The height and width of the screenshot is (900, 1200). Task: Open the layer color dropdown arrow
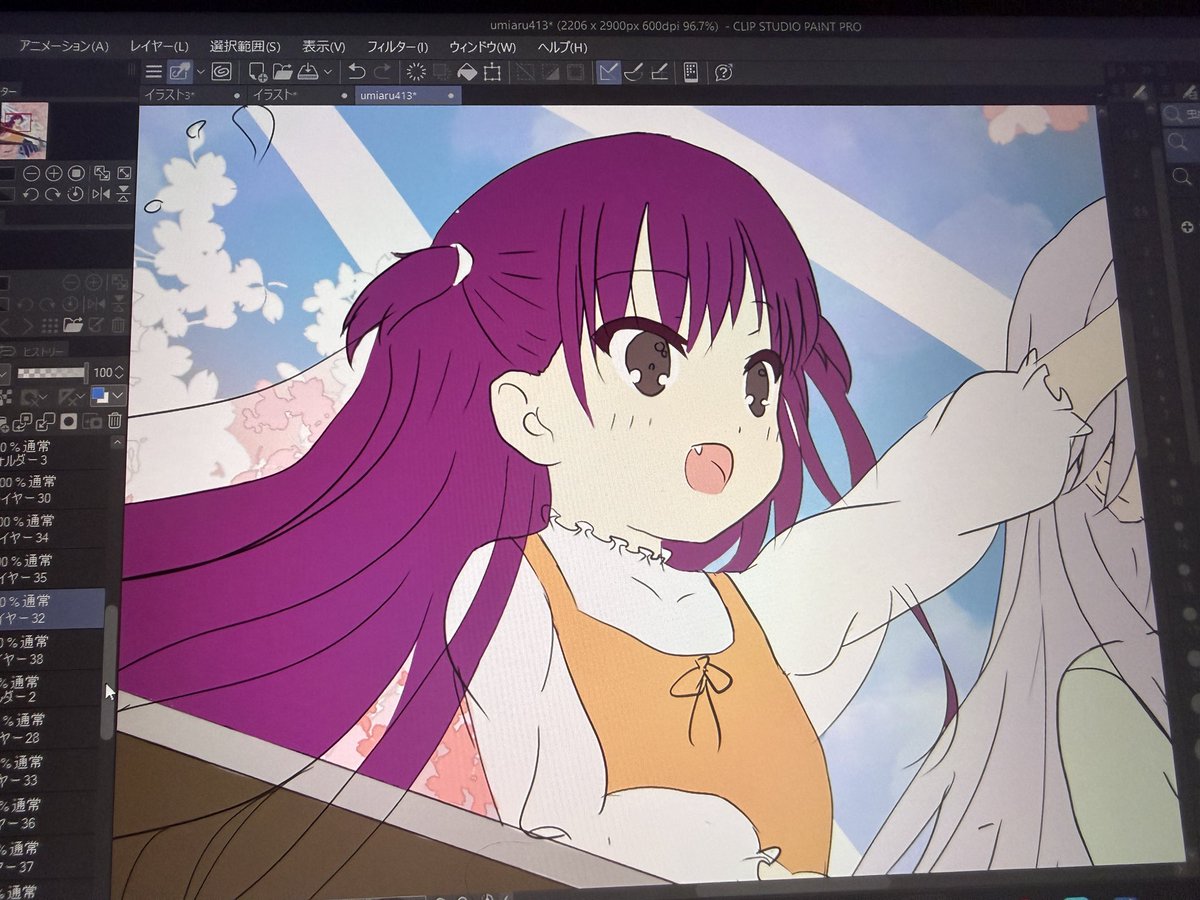click(x=118, y=395)
